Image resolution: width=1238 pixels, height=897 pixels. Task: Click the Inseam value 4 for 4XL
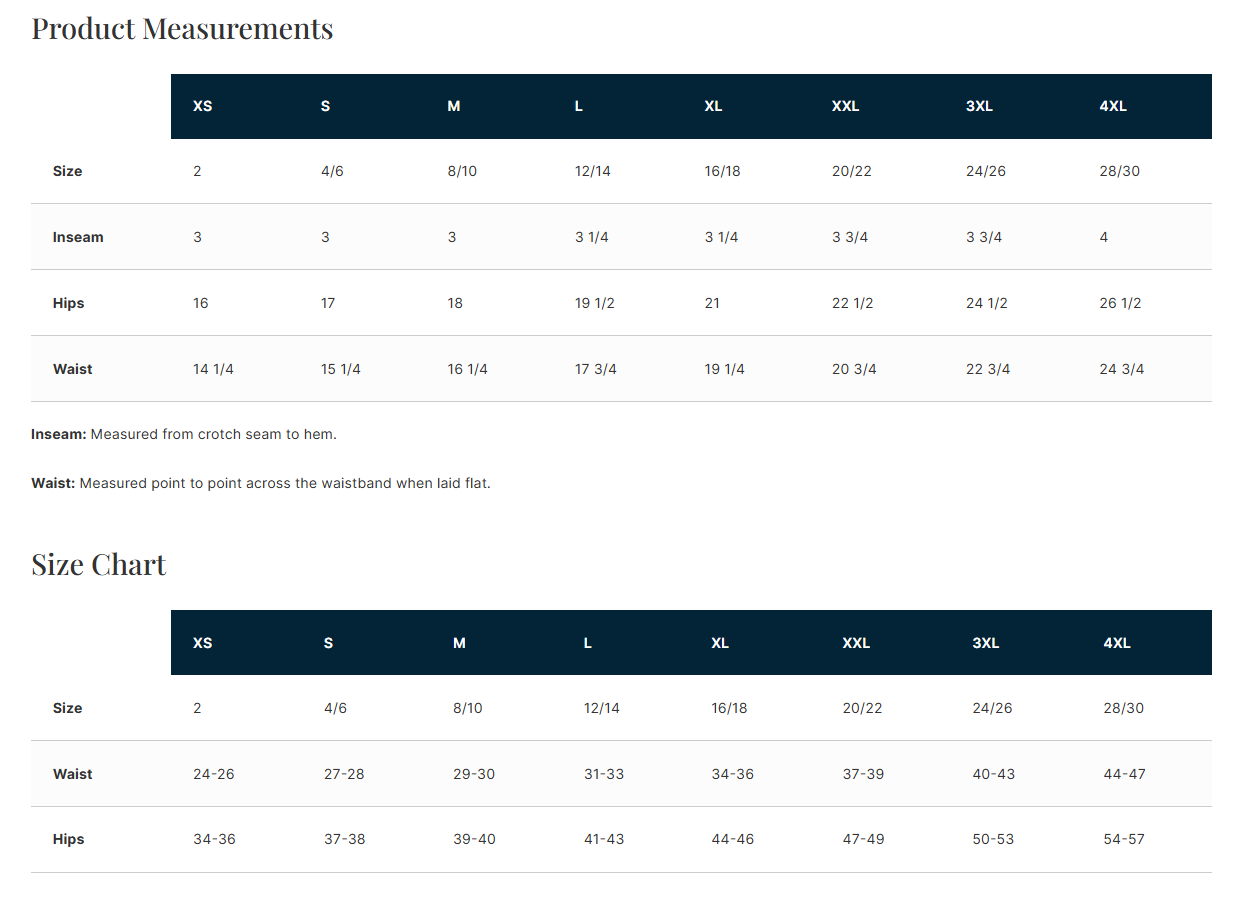click(1103, 237)
